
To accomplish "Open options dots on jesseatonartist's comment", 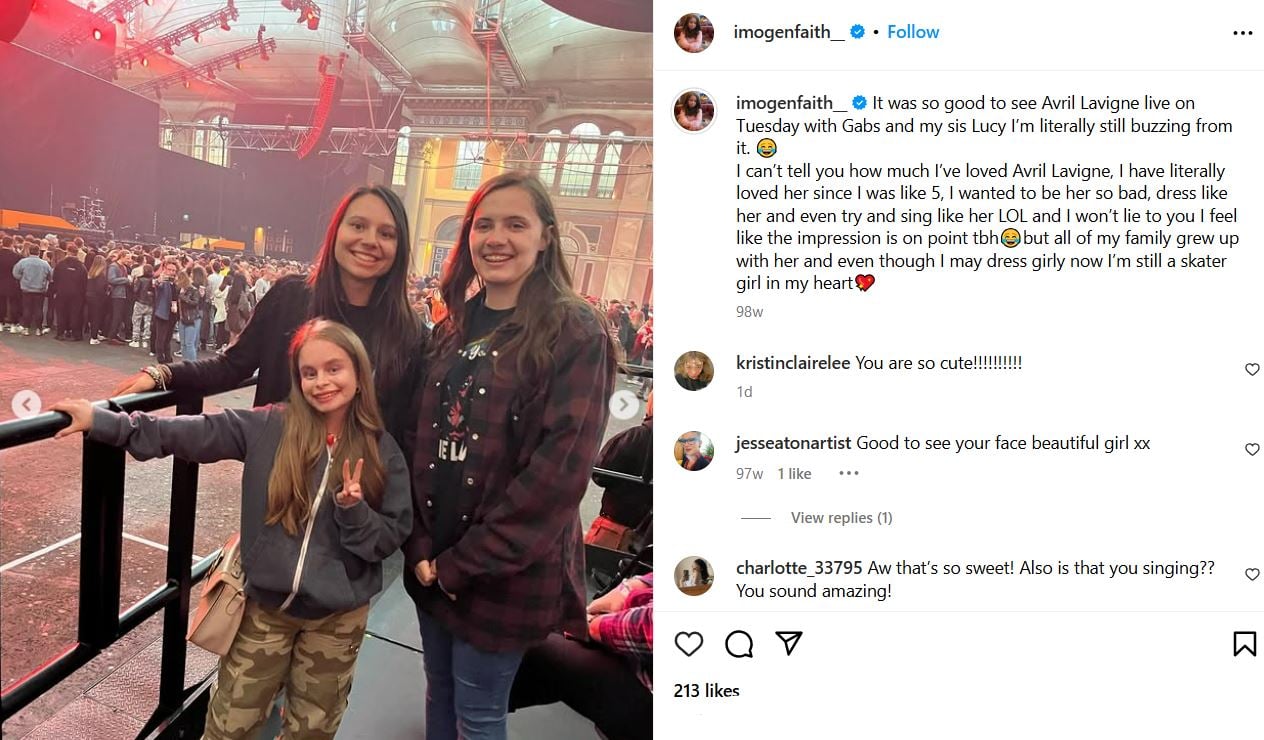I will [x=848, y=474].
